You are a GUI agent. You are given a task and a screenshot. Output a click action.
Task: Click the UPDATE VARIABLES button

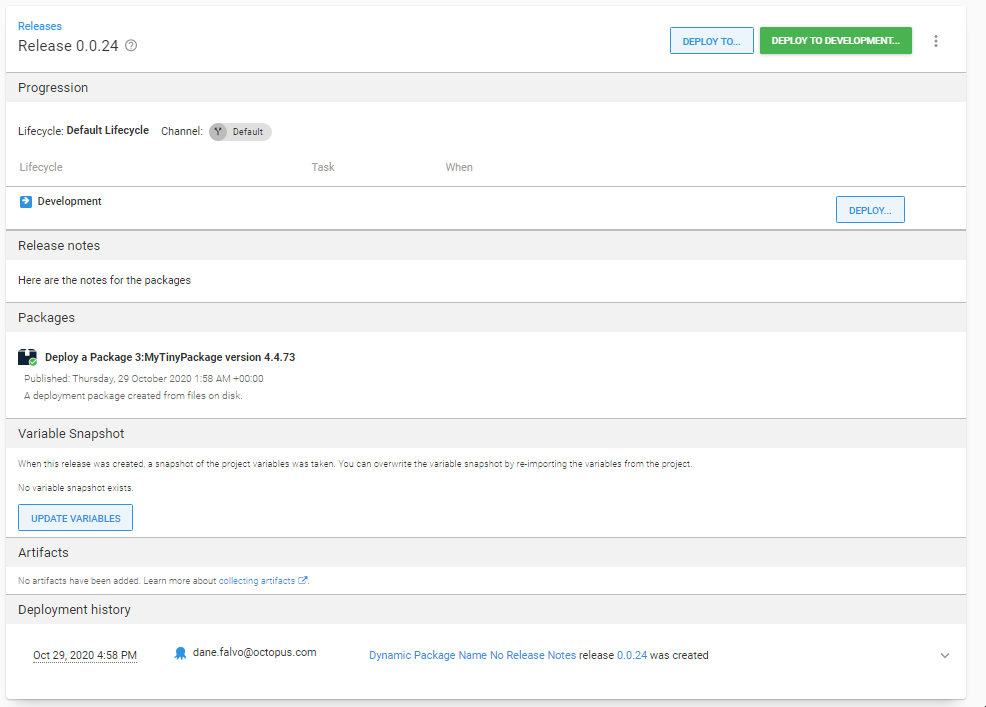[x=75, y=518]
